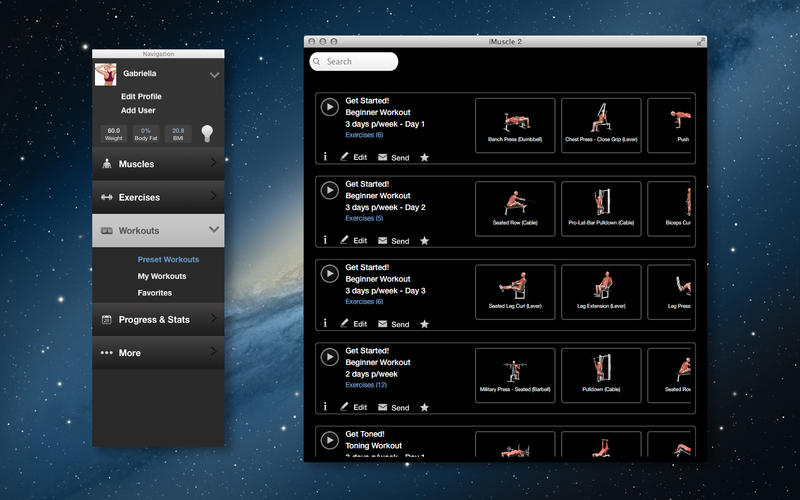Open Chest Press - Close Grip (Lever) thumbnail
800x500 pixels.
[x=601, y=126]
